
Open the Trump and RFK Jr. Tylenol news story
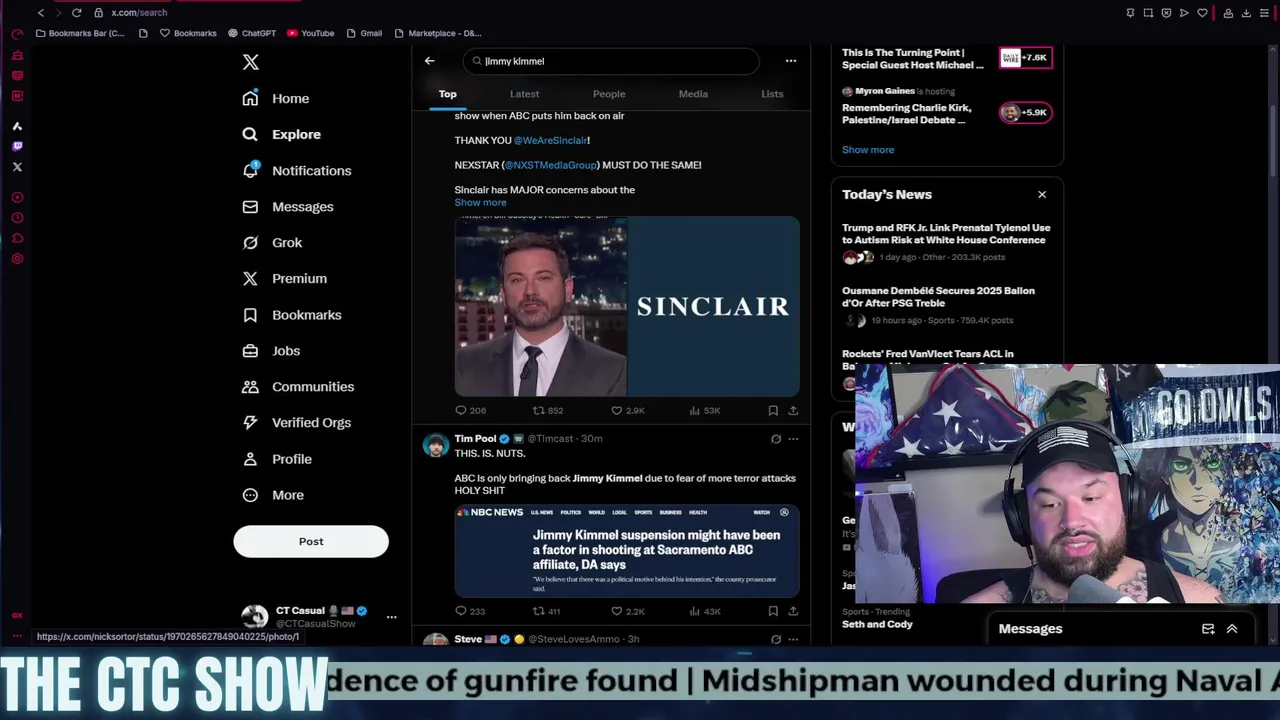pyautogui.click(x=946, y=234)
